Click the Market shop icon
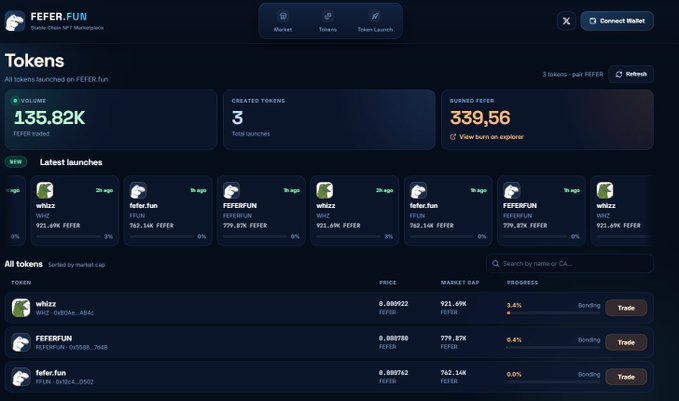 283,16
